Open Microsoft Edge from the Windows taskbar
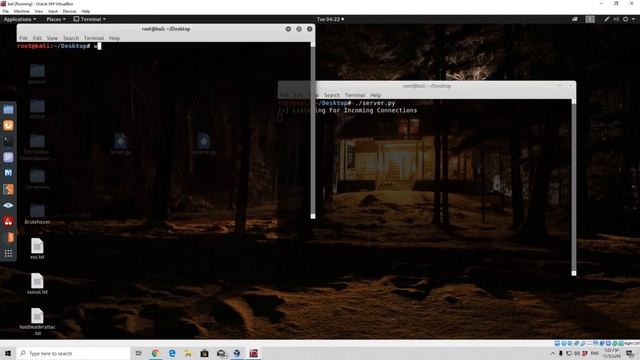The width and height of the screenshot is (640, 360). [172, 353]
